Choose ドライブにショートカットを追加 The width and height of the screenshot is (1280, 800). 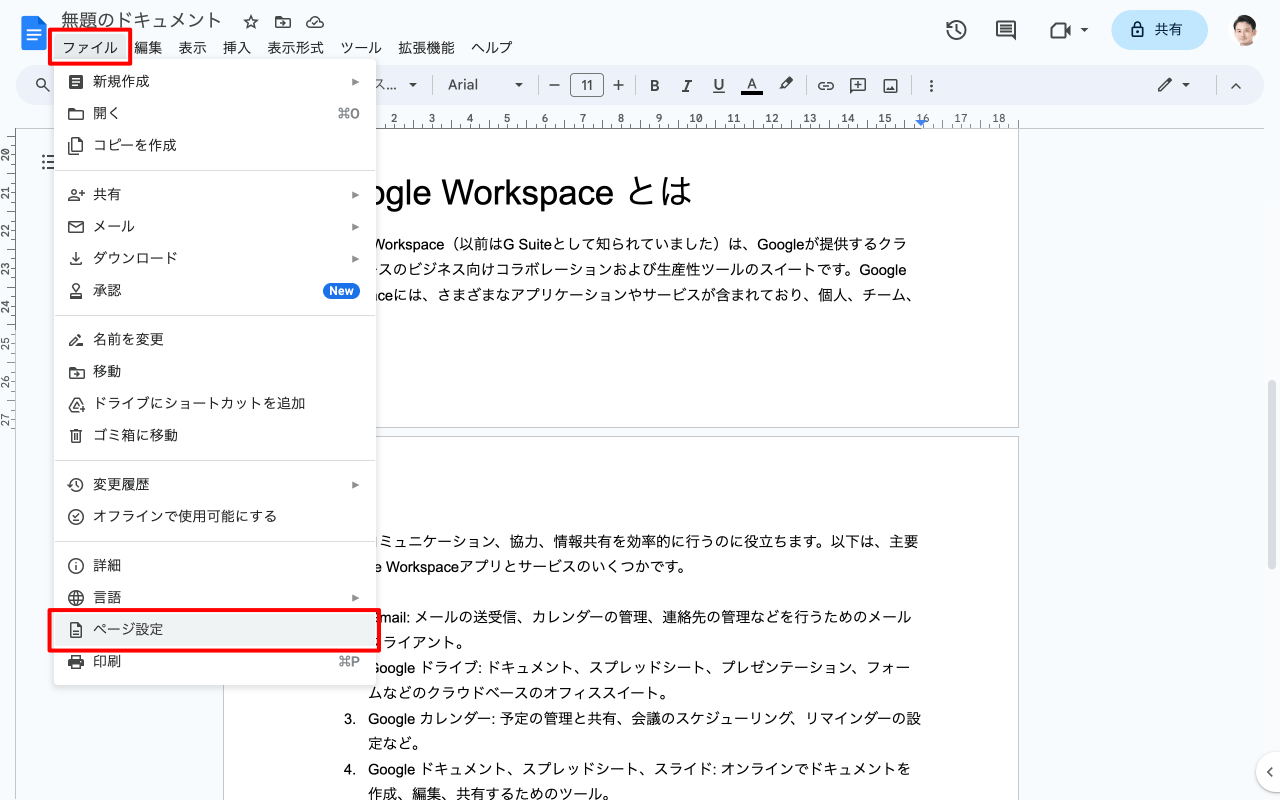click(215, 403)
